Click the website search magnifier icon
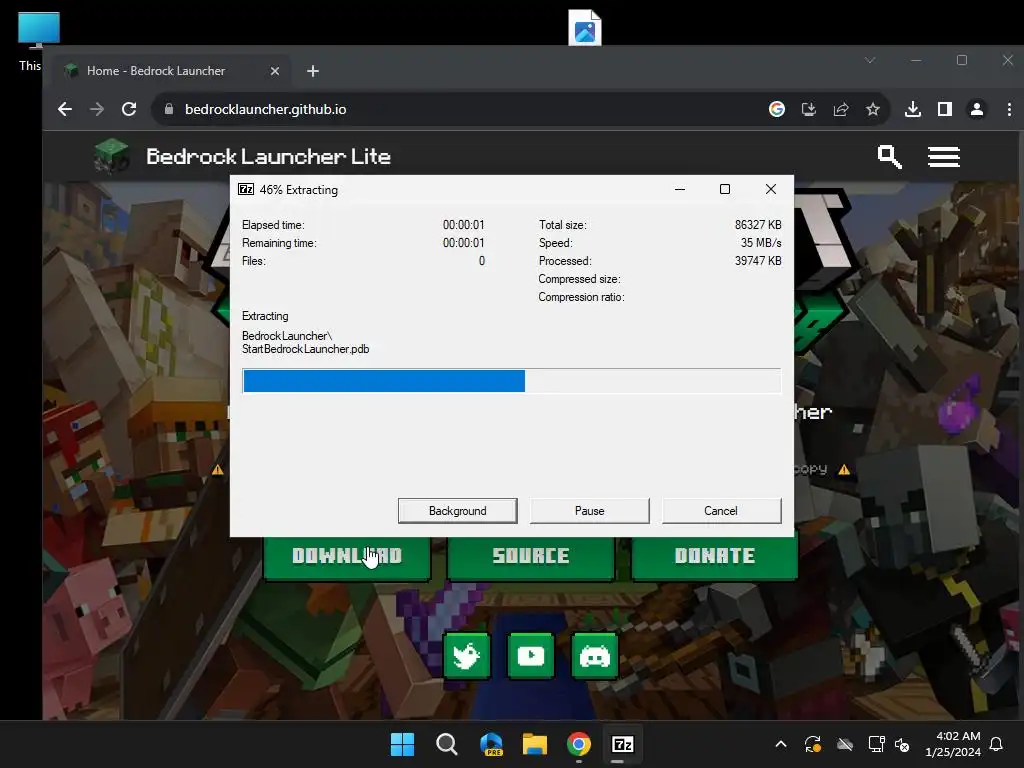 [x=889, y=157]
